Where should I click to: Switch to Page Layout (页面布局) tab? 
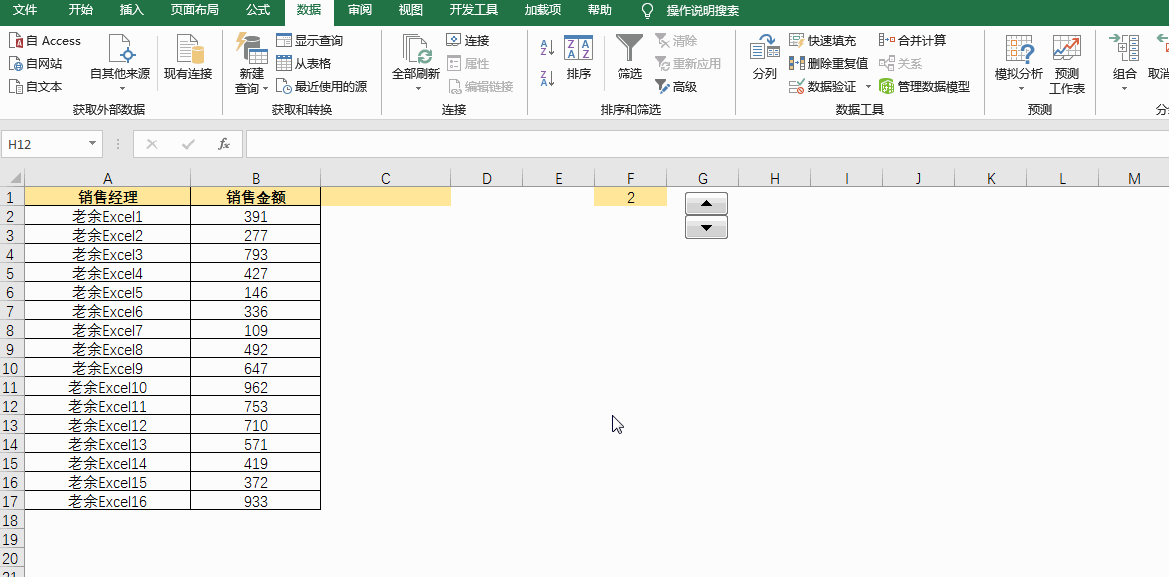point(195,10)
